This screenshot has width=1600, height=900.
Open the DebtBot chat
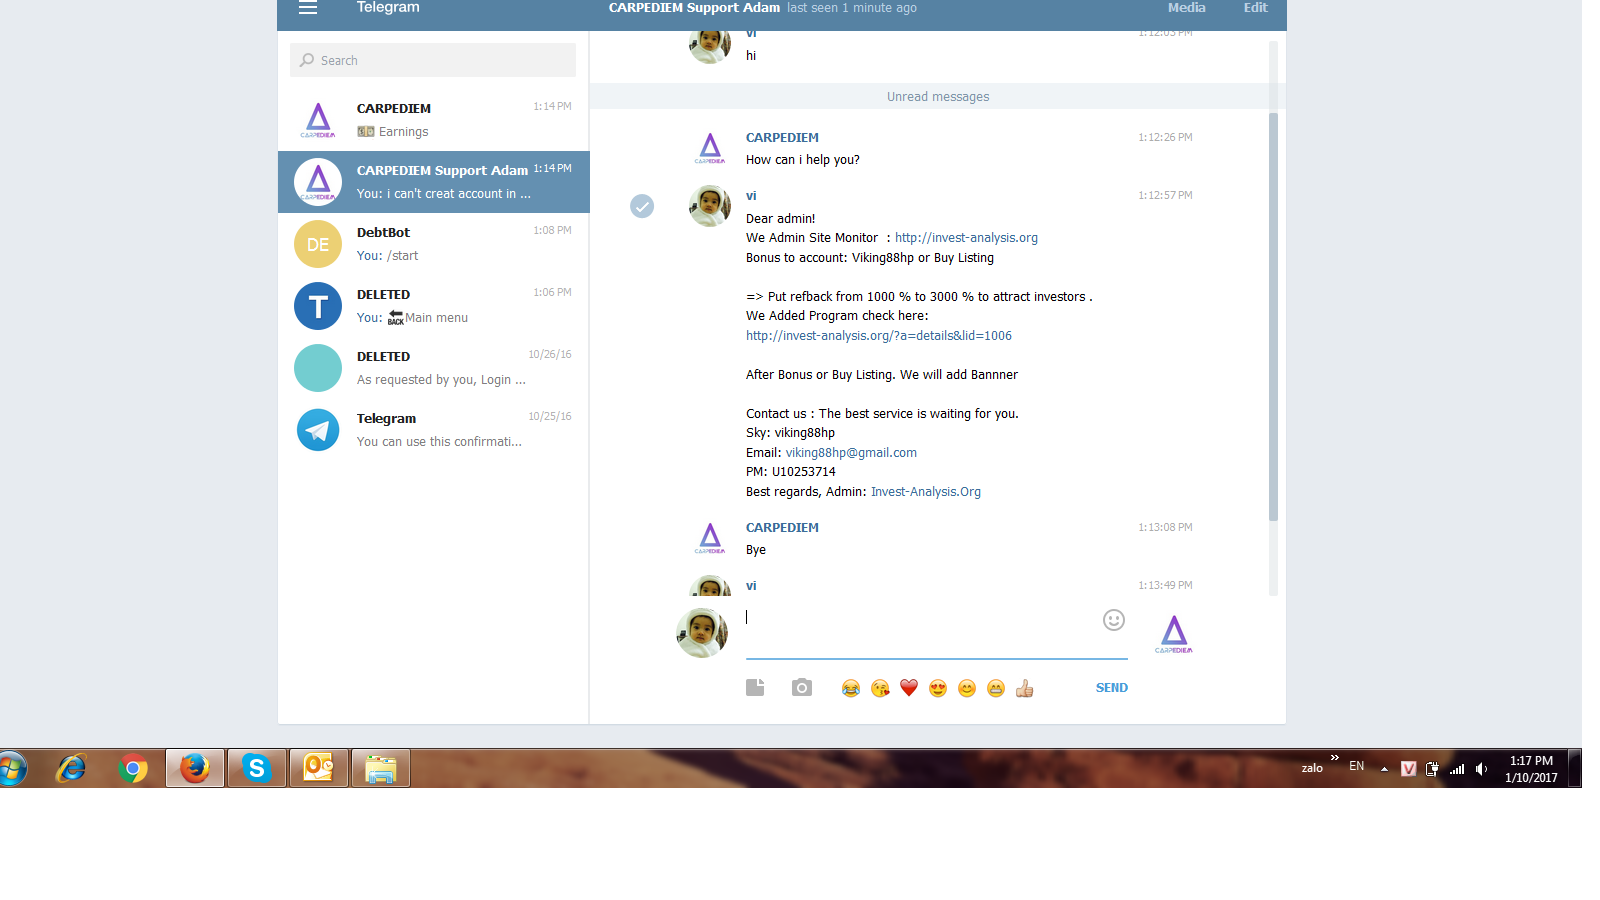(434, 244)
